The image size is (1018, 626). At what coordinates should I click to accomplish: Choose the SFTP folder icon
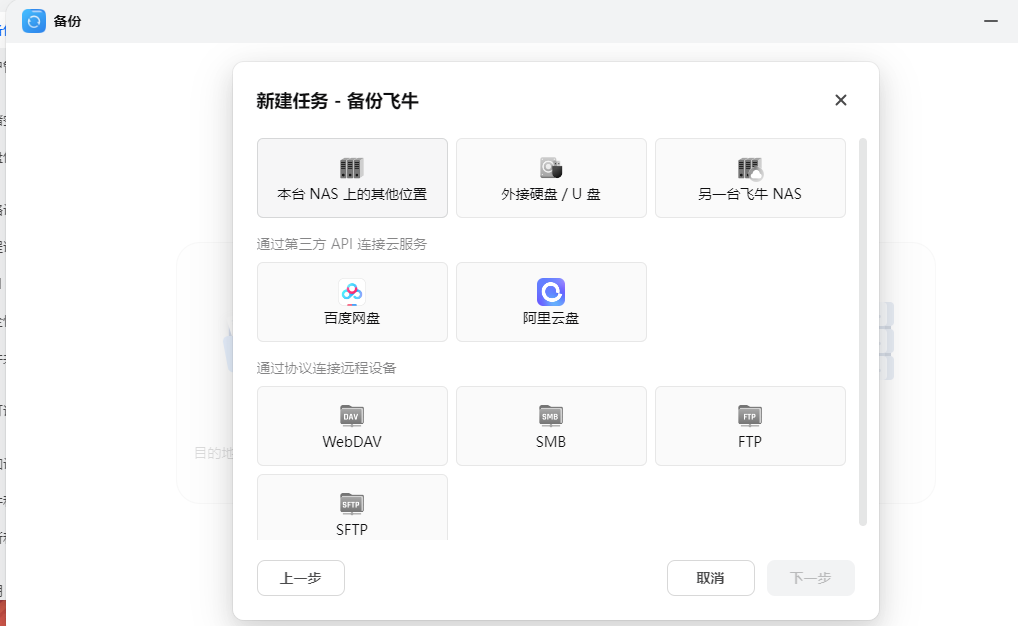click(351, 504)
